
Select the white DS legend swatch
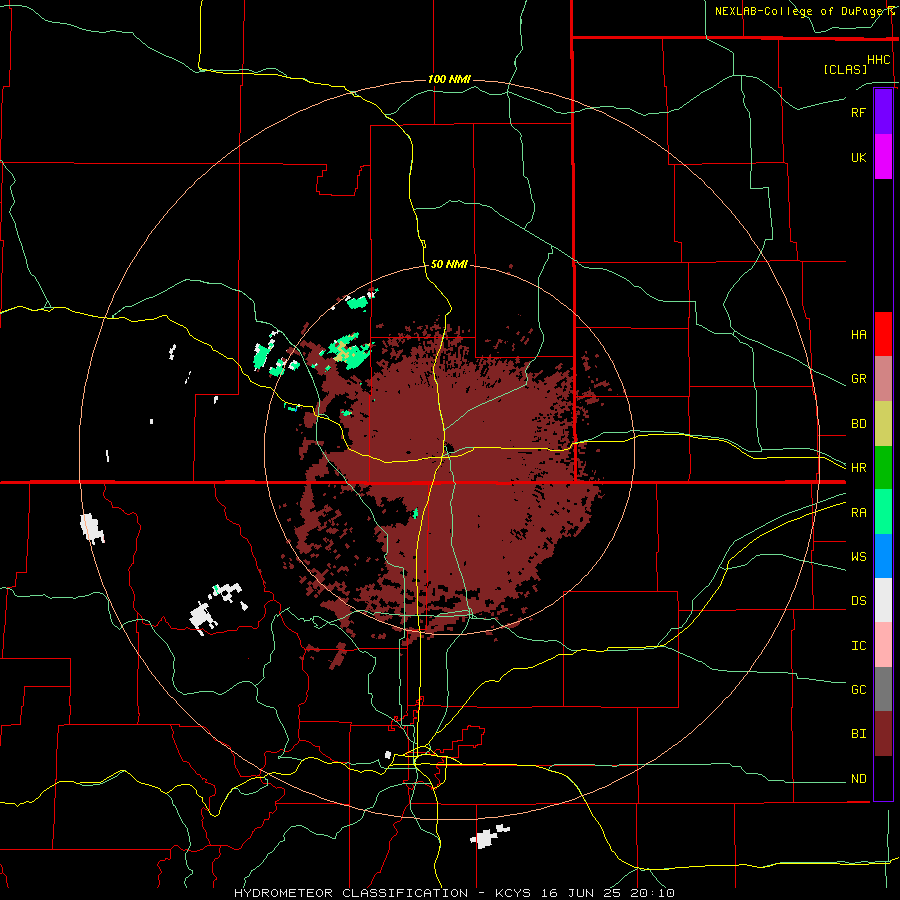point(883,600)
